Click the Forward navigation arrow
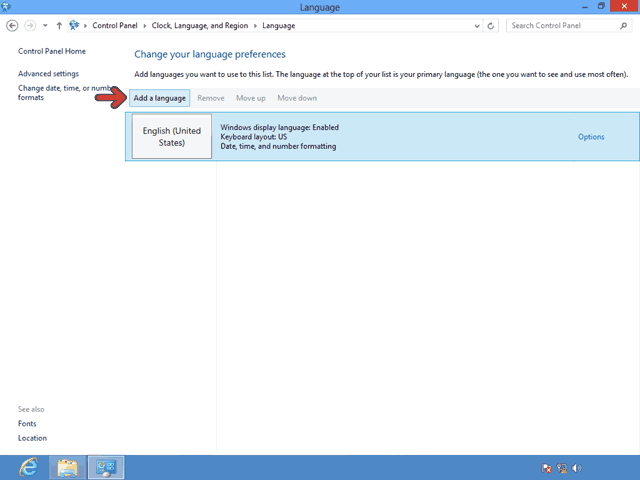The image size is (640, 480). (x=30, y=26)
